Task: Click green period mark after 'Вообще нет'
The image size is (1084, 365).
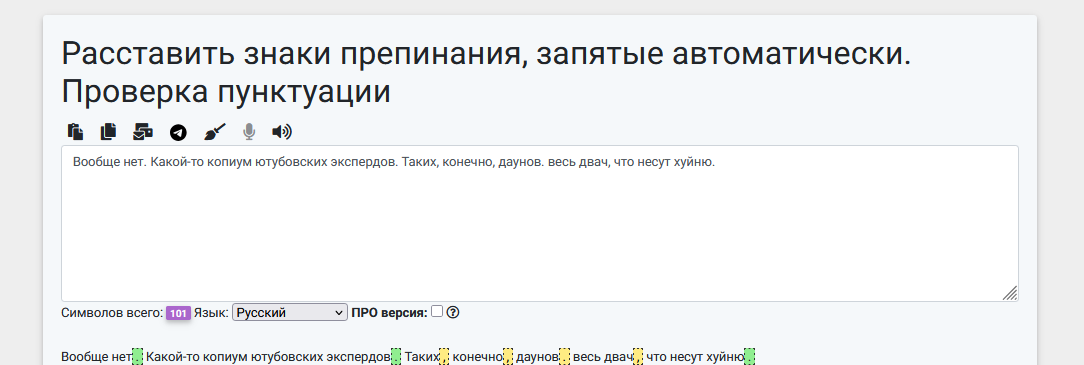Action: [138, 357]
